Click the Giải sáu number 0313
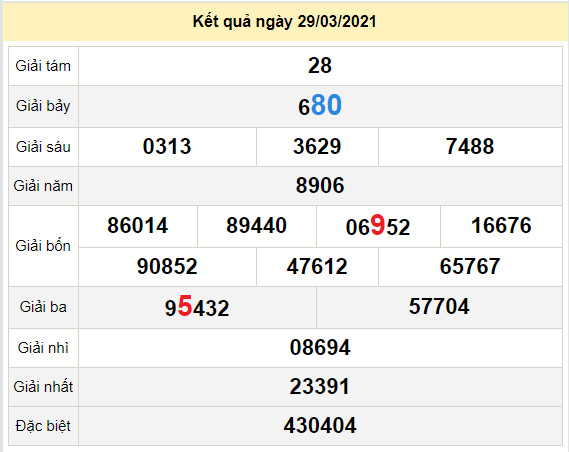Image resolution: width=569 pixels, height=452 pixels. pos(167,147)
